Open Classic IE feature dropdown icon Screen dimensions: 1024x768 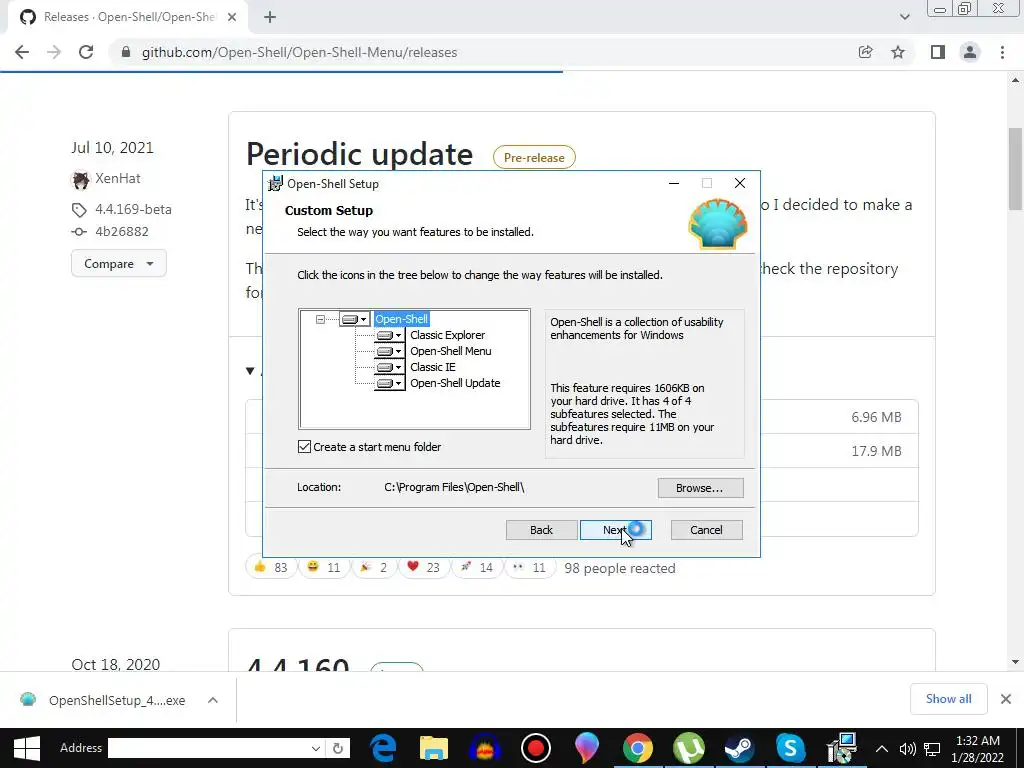point(390,367)
